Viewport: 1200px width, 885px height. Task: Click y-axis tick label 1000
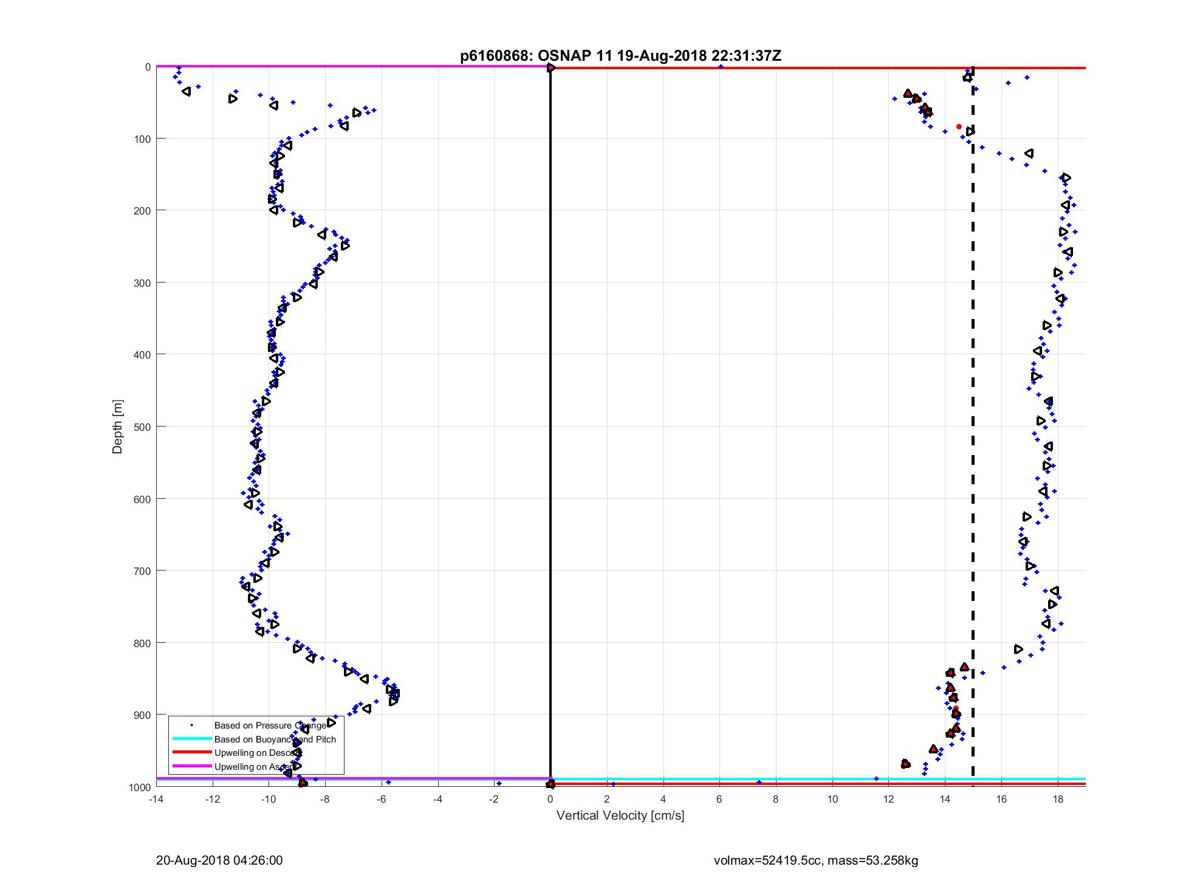coord(138,787)
